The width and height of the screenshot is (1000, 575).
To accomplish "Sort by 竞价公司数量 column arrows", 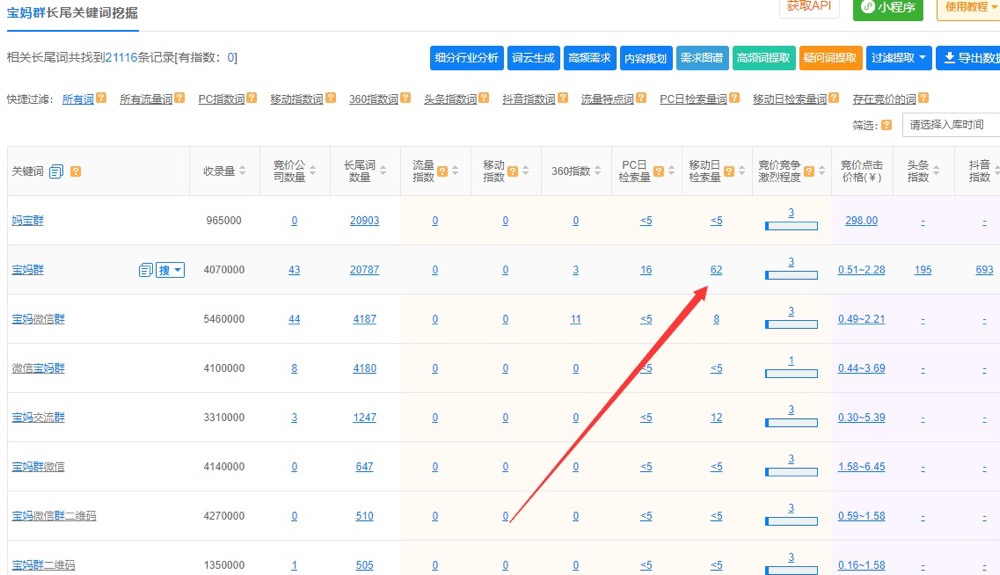I will 312,171.
